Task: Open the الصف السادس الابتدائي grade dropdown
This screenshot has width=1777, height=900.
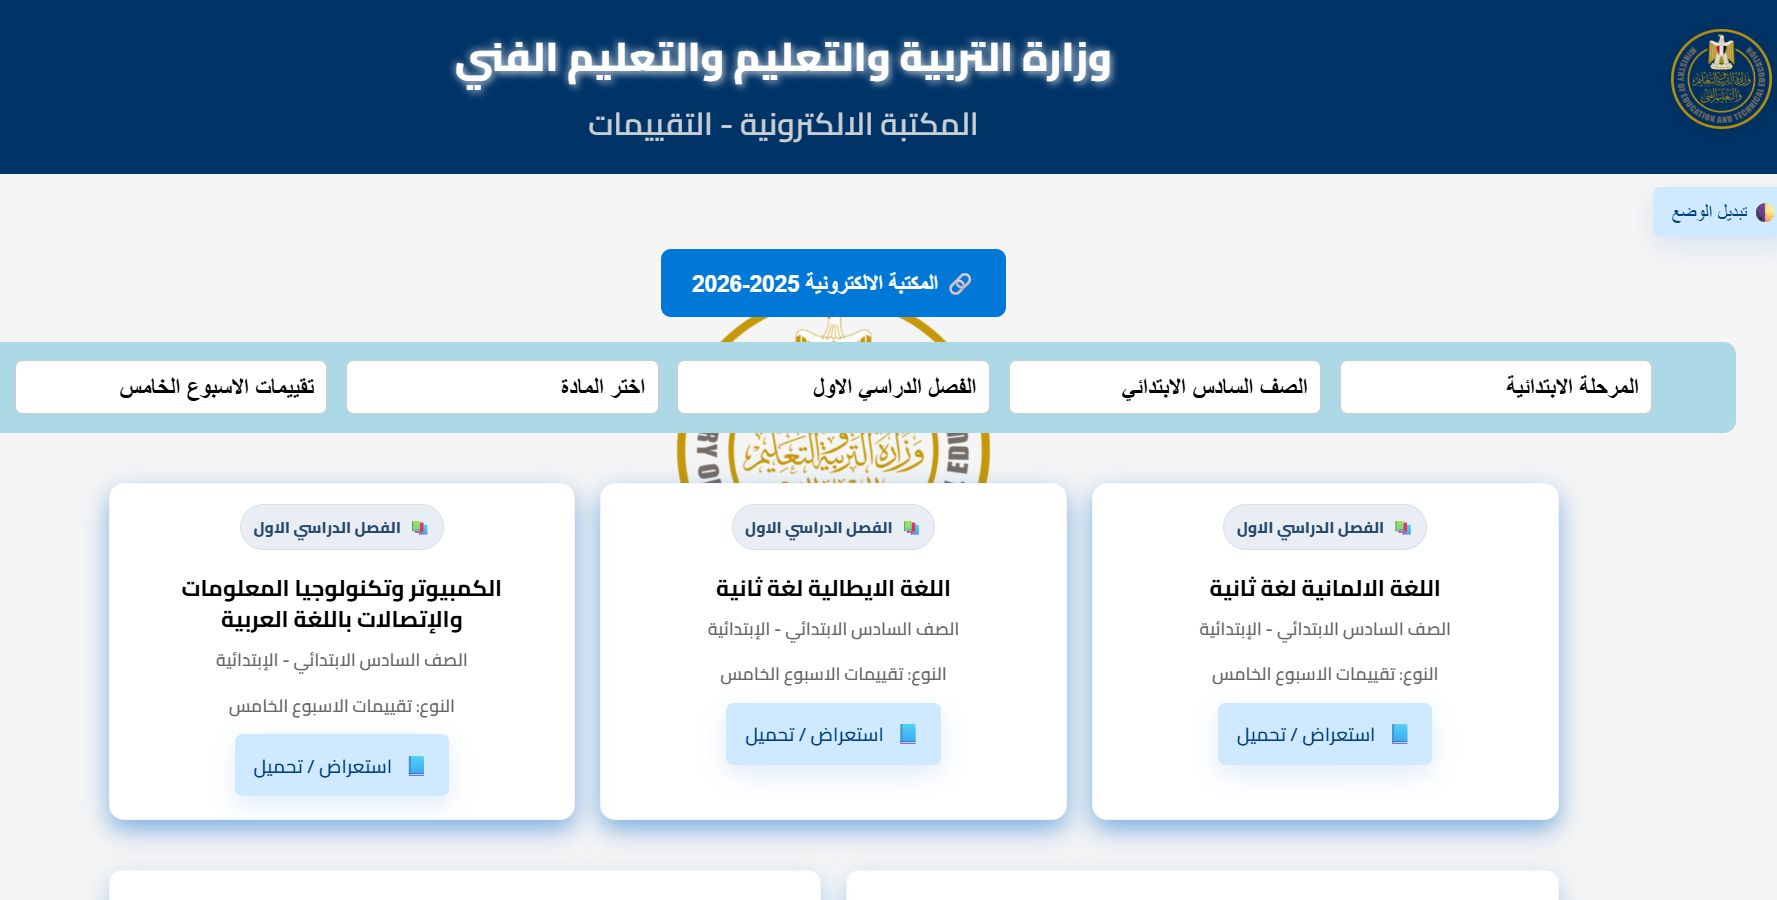Action: pyautogui.click(x=1164, y=387)
